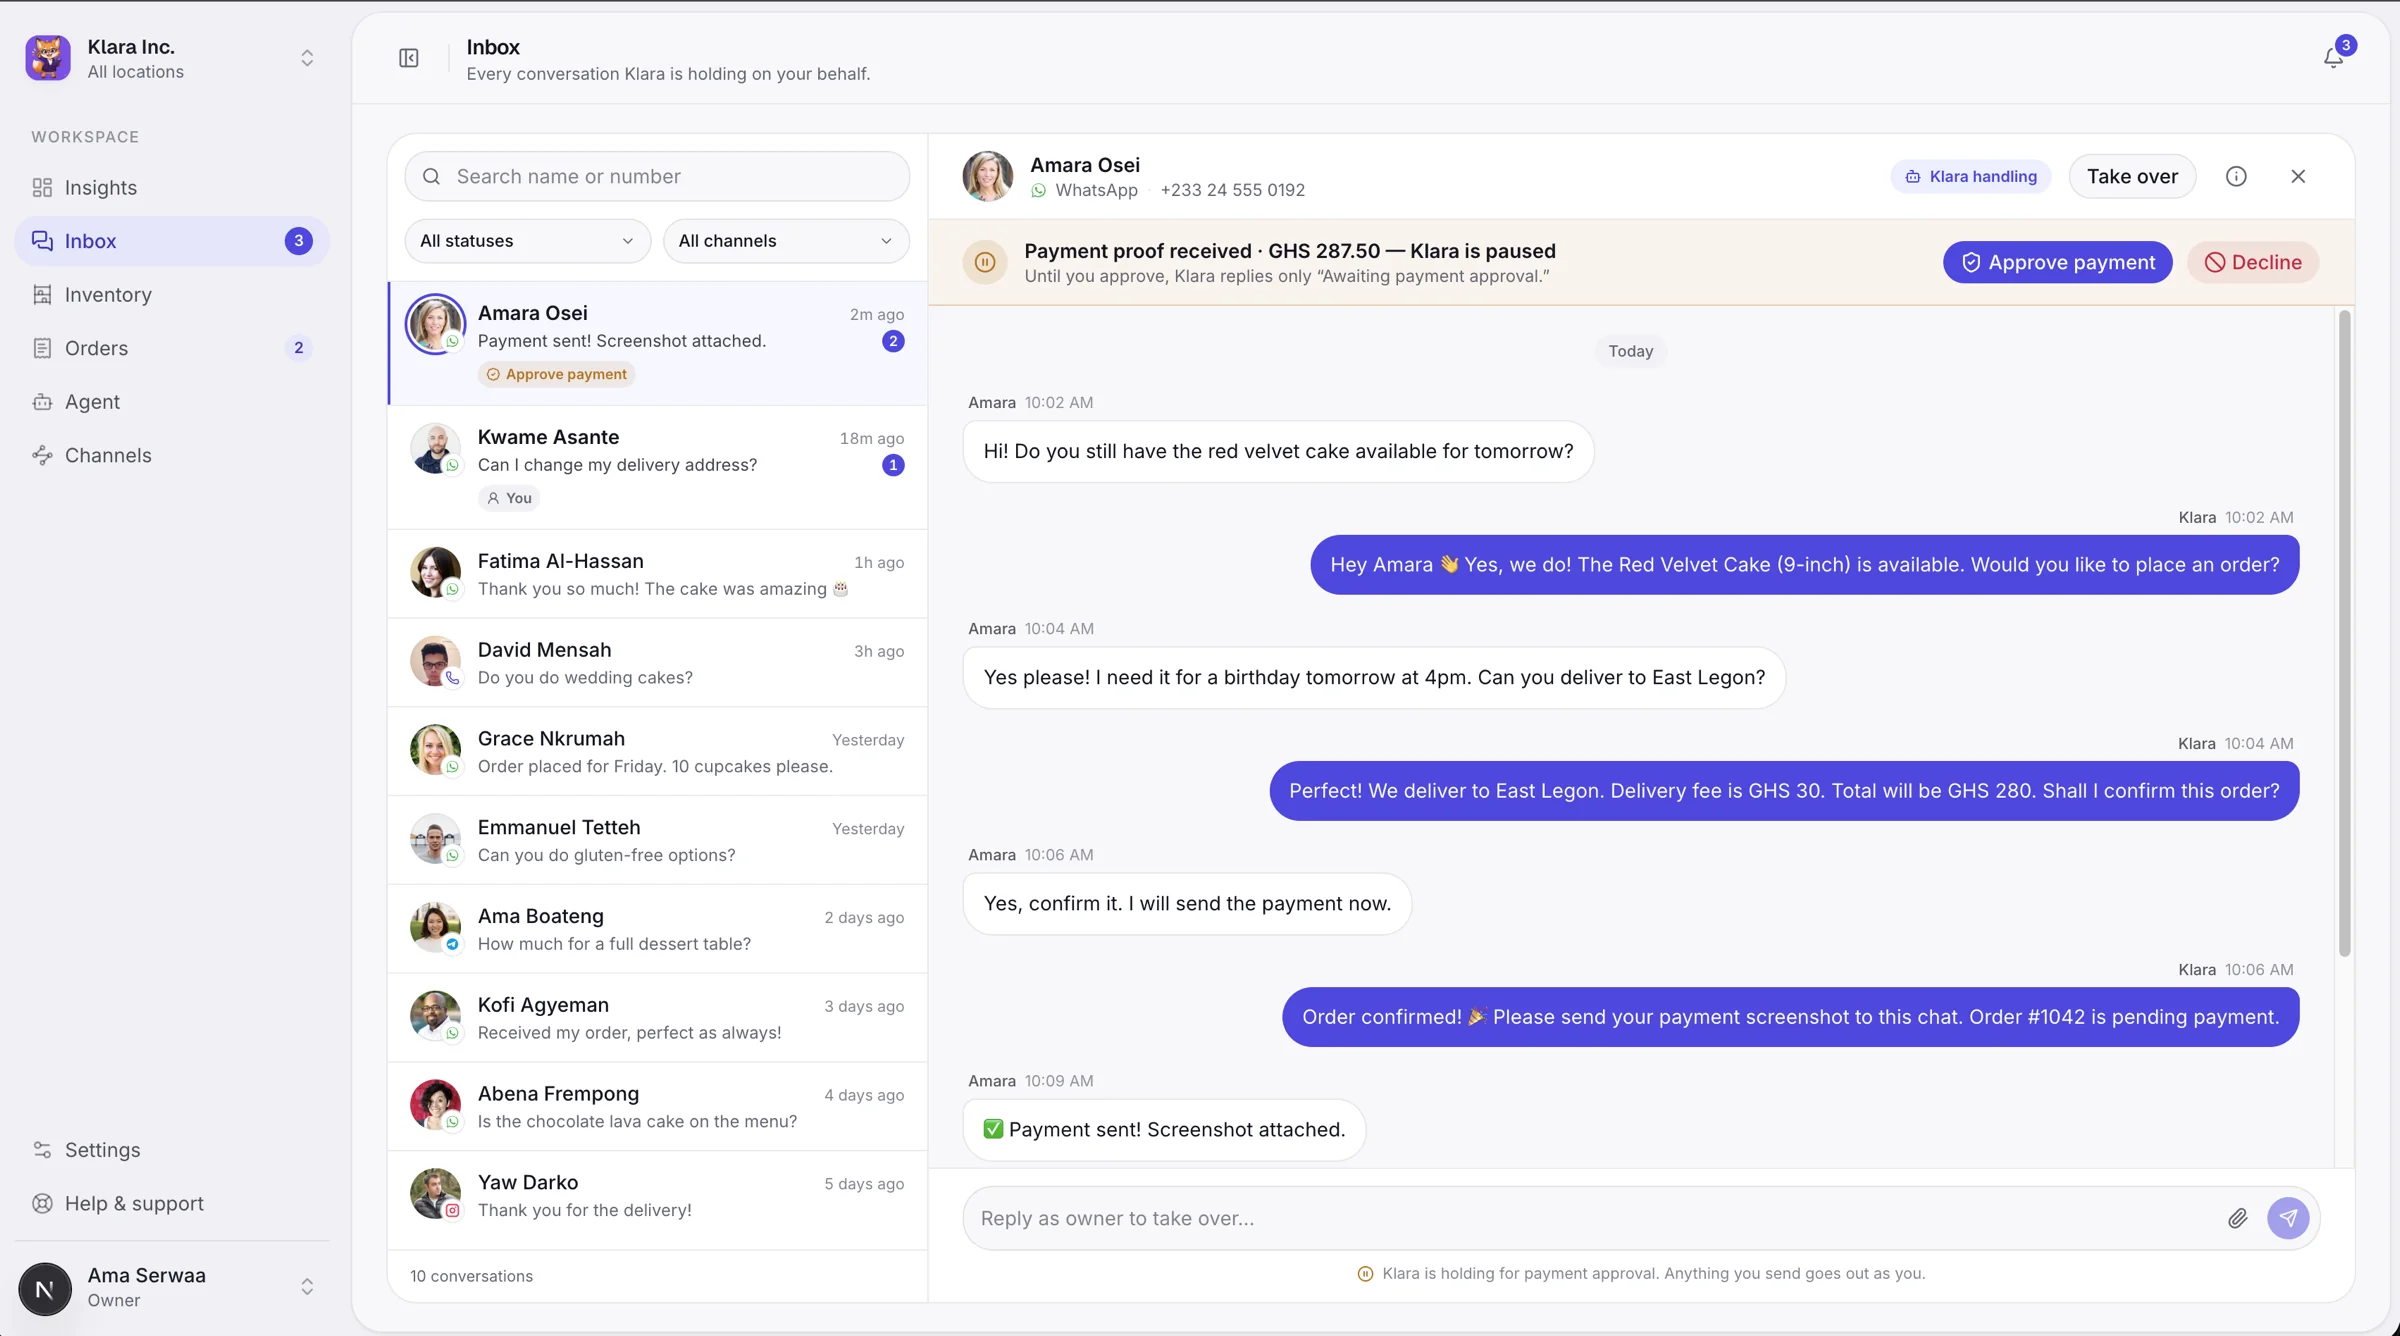Open Help & support
The width and height of the screenshot is (2400, 1336).
[x=172, y=1203]
